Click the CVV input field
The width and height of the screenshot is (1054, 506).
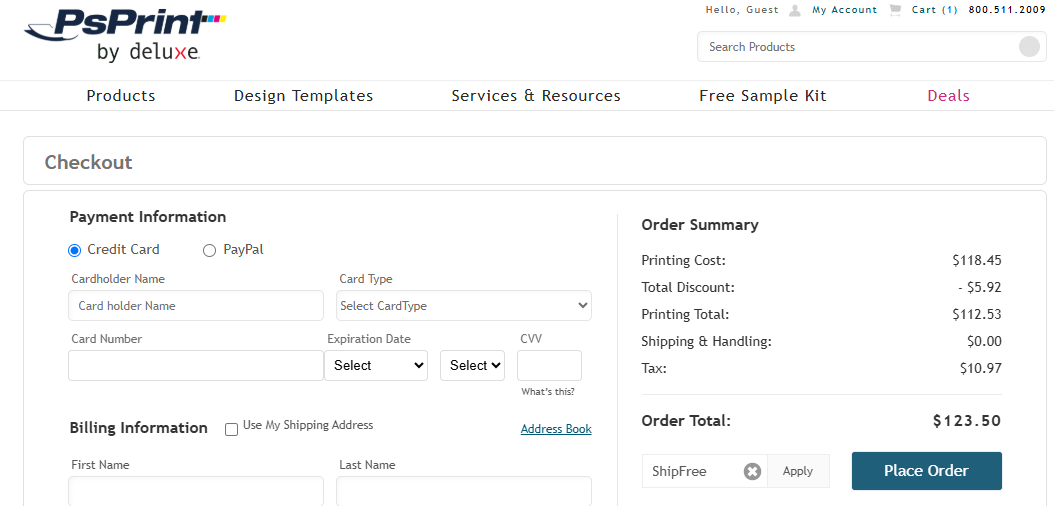coord(549,366)
